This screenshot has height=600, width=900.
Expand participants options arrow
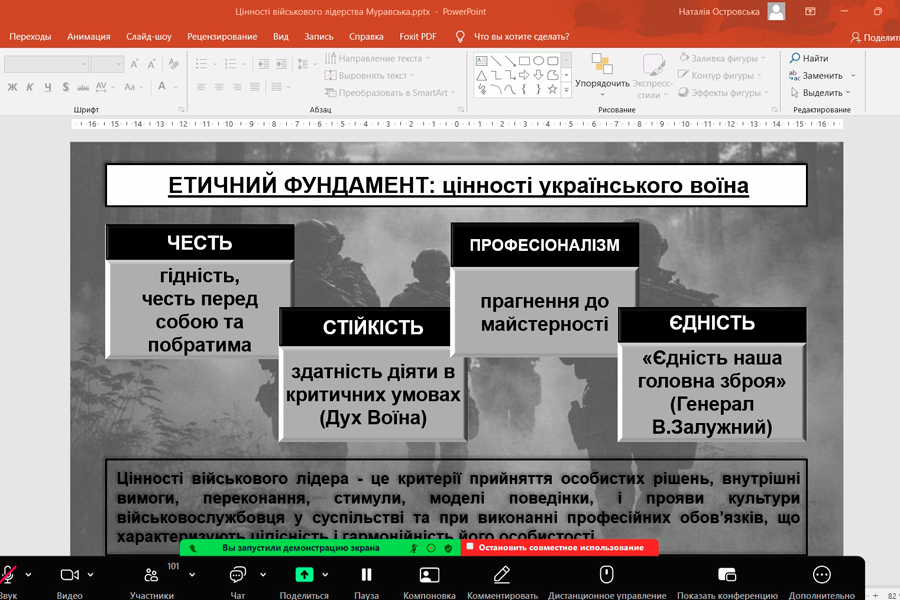pos(192,574)
